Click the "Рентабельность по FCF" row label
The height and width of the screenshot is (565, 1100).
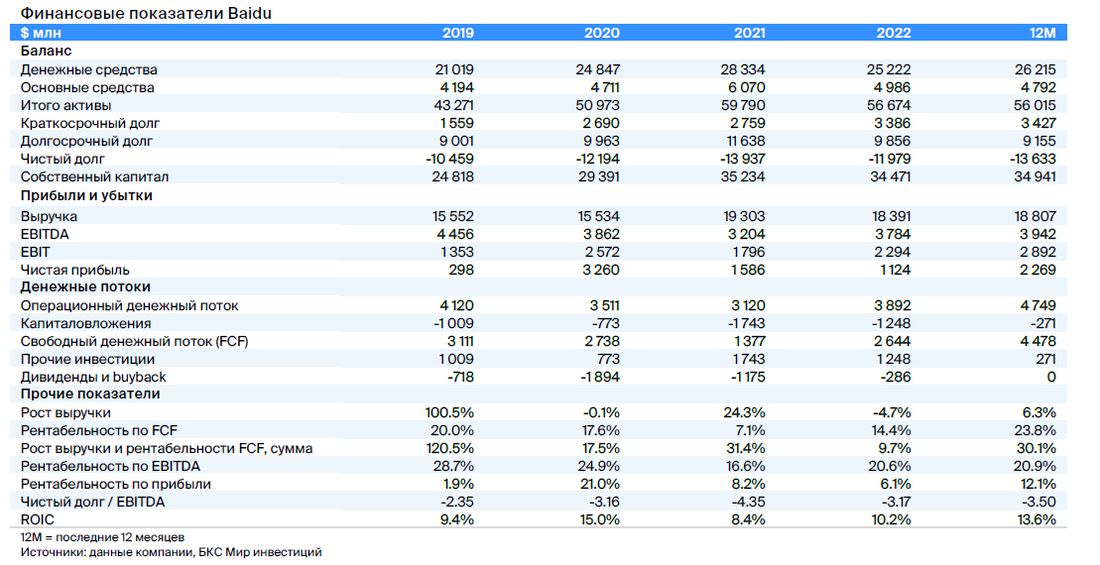coord(99,431)
